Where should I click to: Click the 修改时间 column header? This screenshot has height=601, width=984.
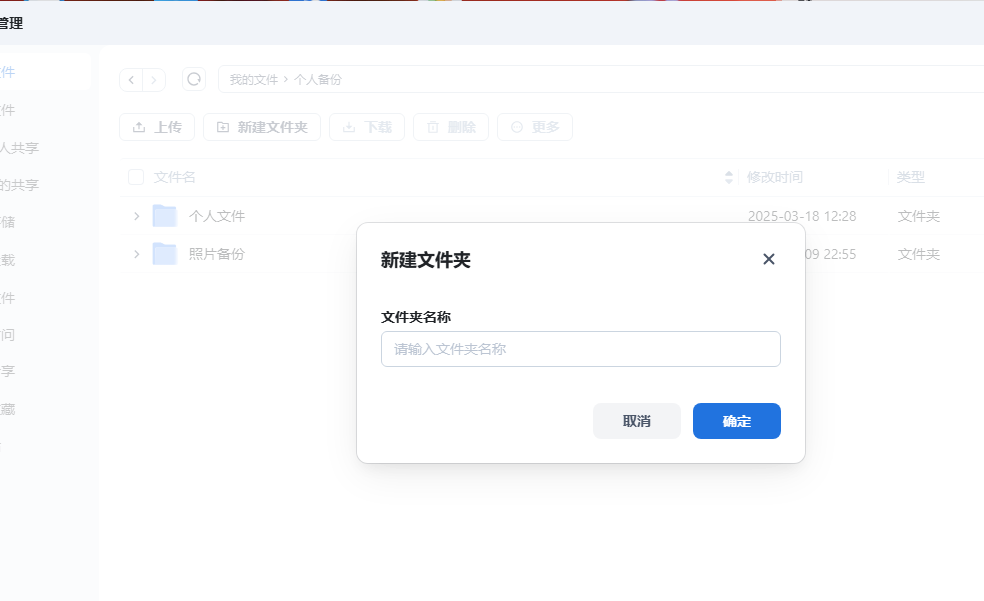pyautogui.click(x=774, y=177)
